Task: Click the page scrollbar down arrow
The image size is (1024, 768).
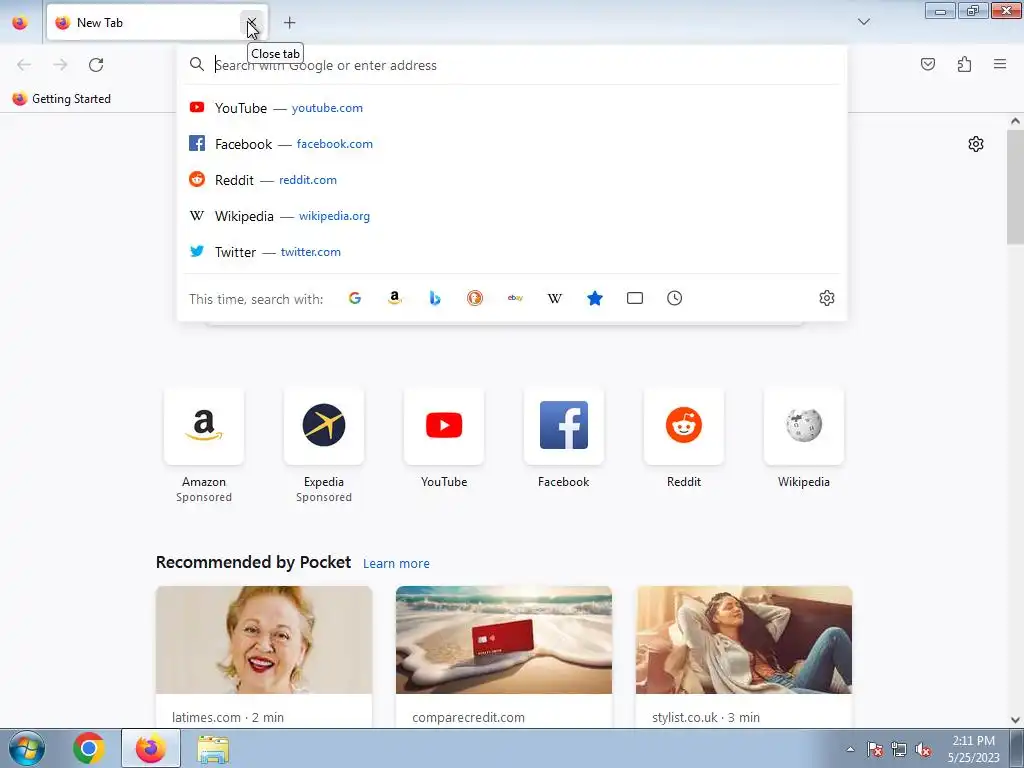Action: (1015, 720)
